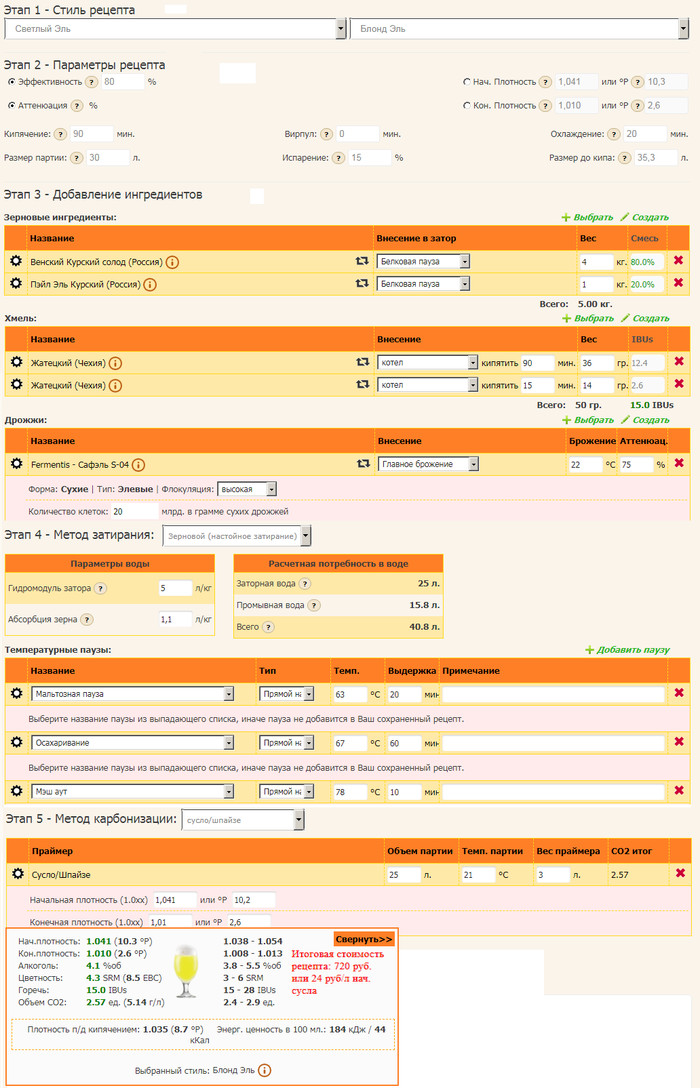Click help icon next to Промывная вода
Image resolution: width=700 pixels, height=1088 pixels.
click(315, 605)
